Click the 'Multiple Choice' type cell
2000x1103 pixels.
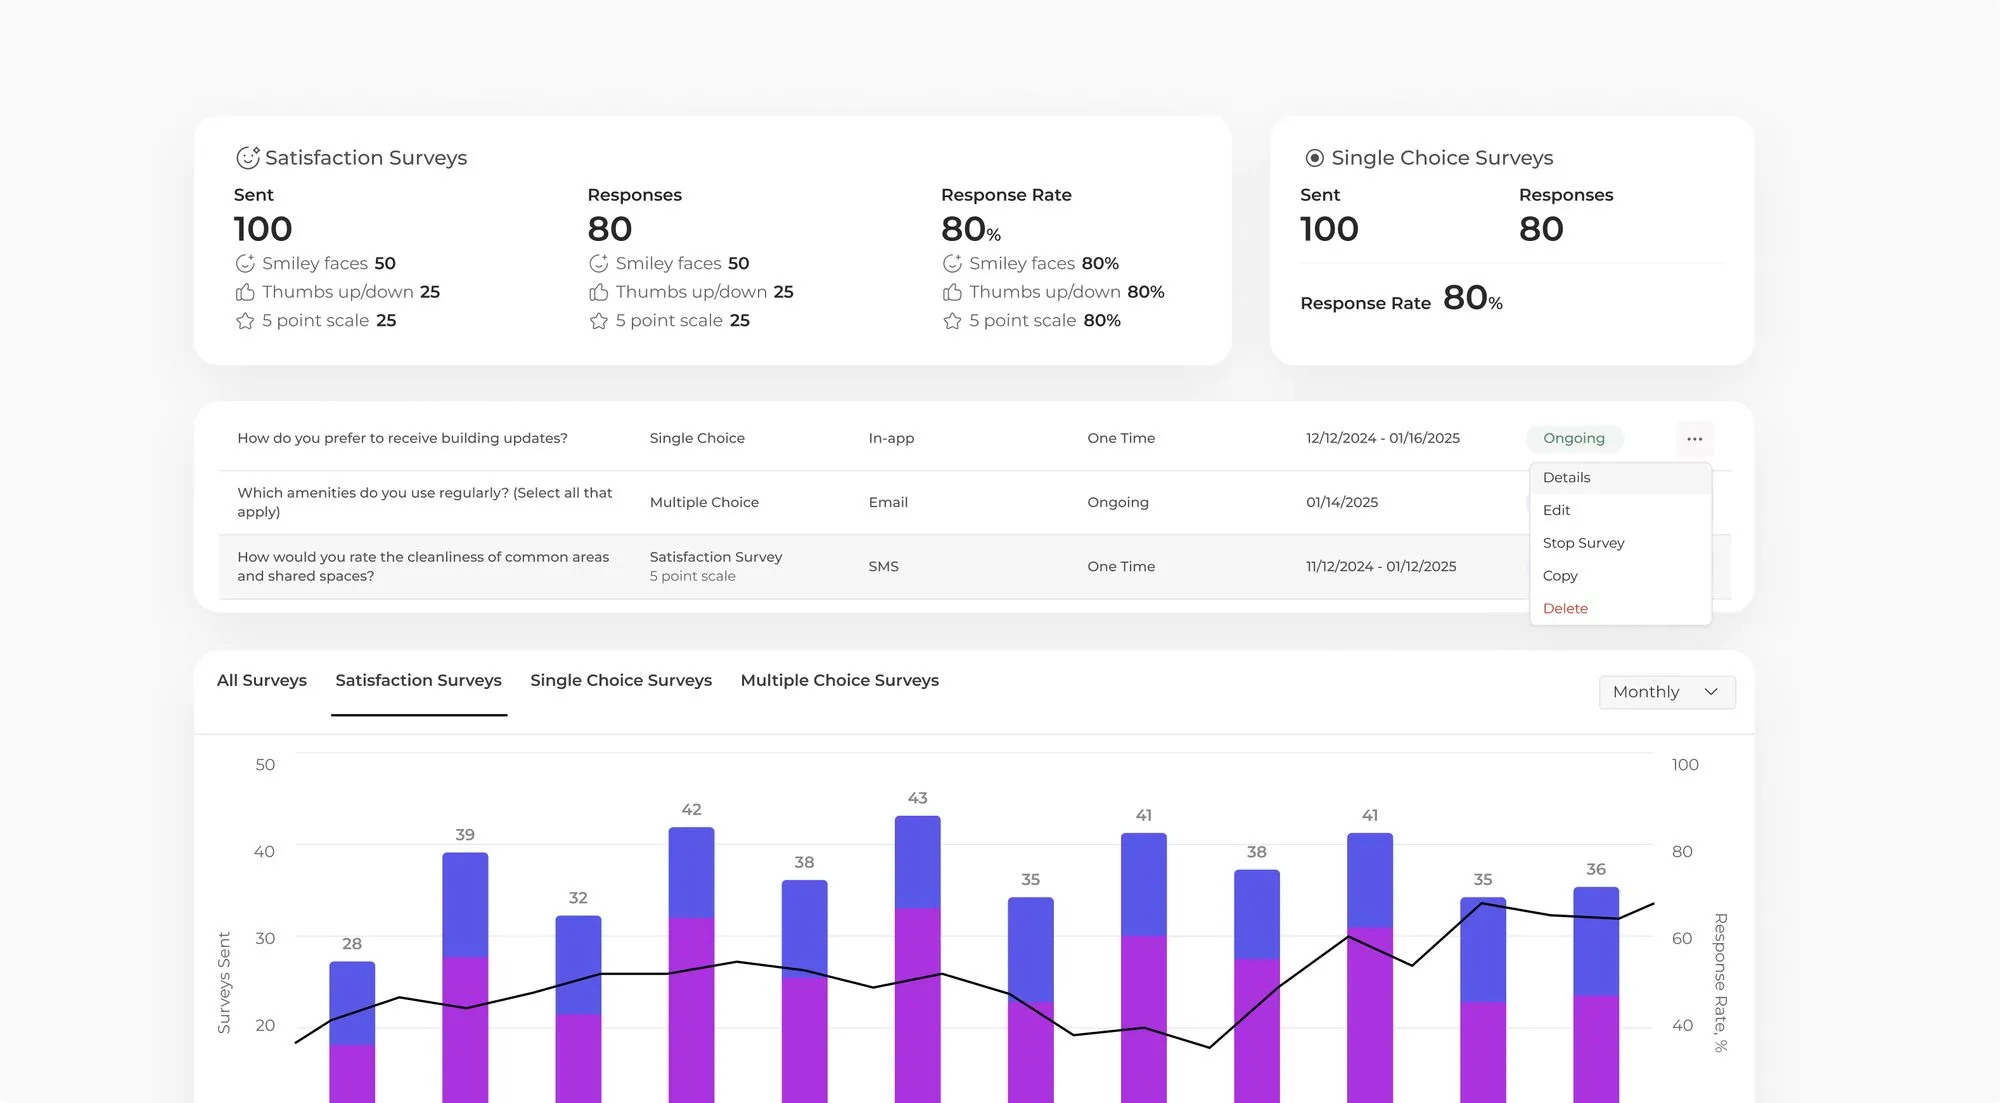(x=704, y=502)
